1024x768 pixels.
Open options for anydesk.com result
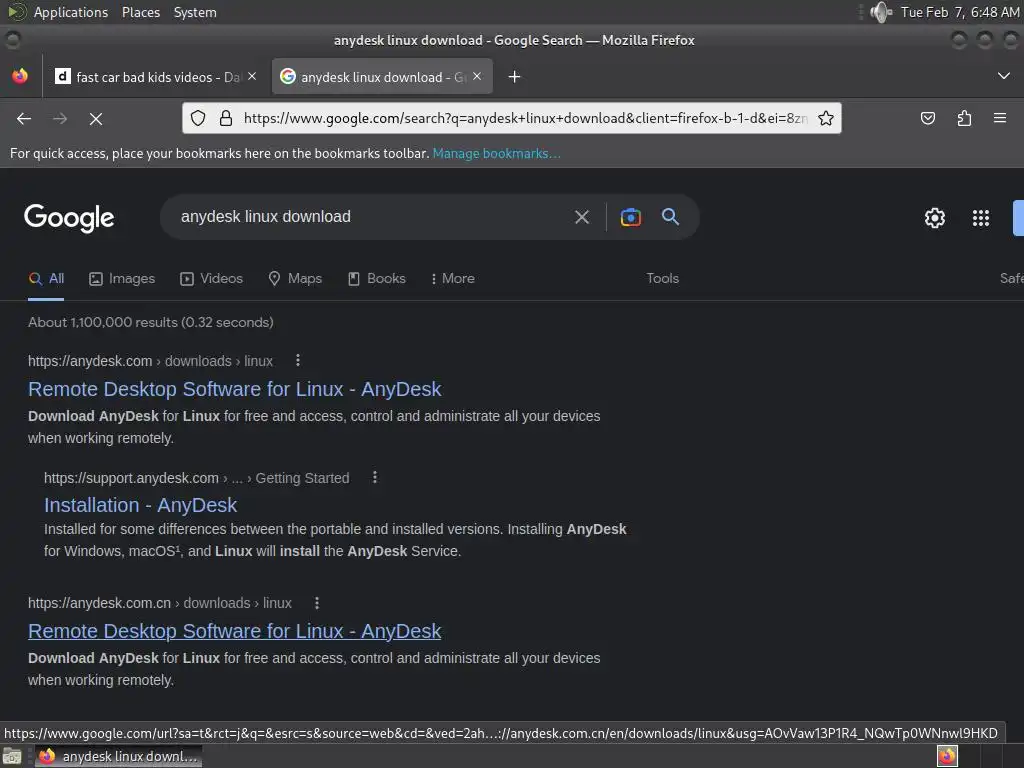coord(298,360)
